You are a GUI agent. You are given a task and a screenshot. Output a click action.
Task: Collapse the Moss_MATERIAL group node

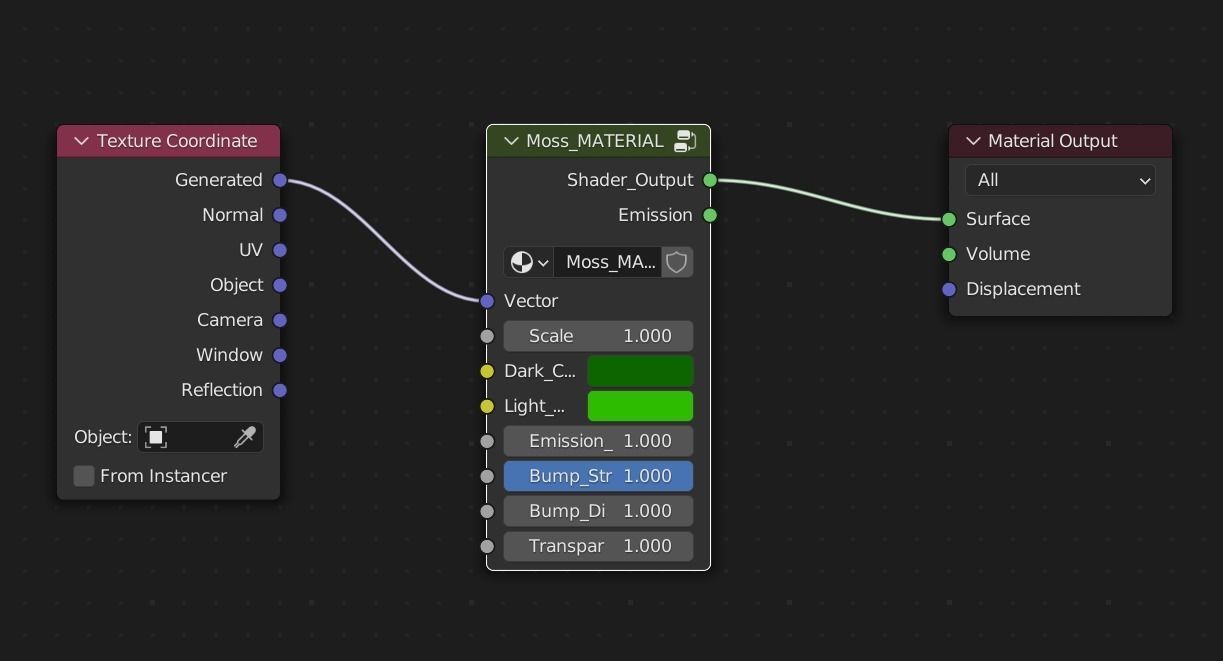coord(511,141)
